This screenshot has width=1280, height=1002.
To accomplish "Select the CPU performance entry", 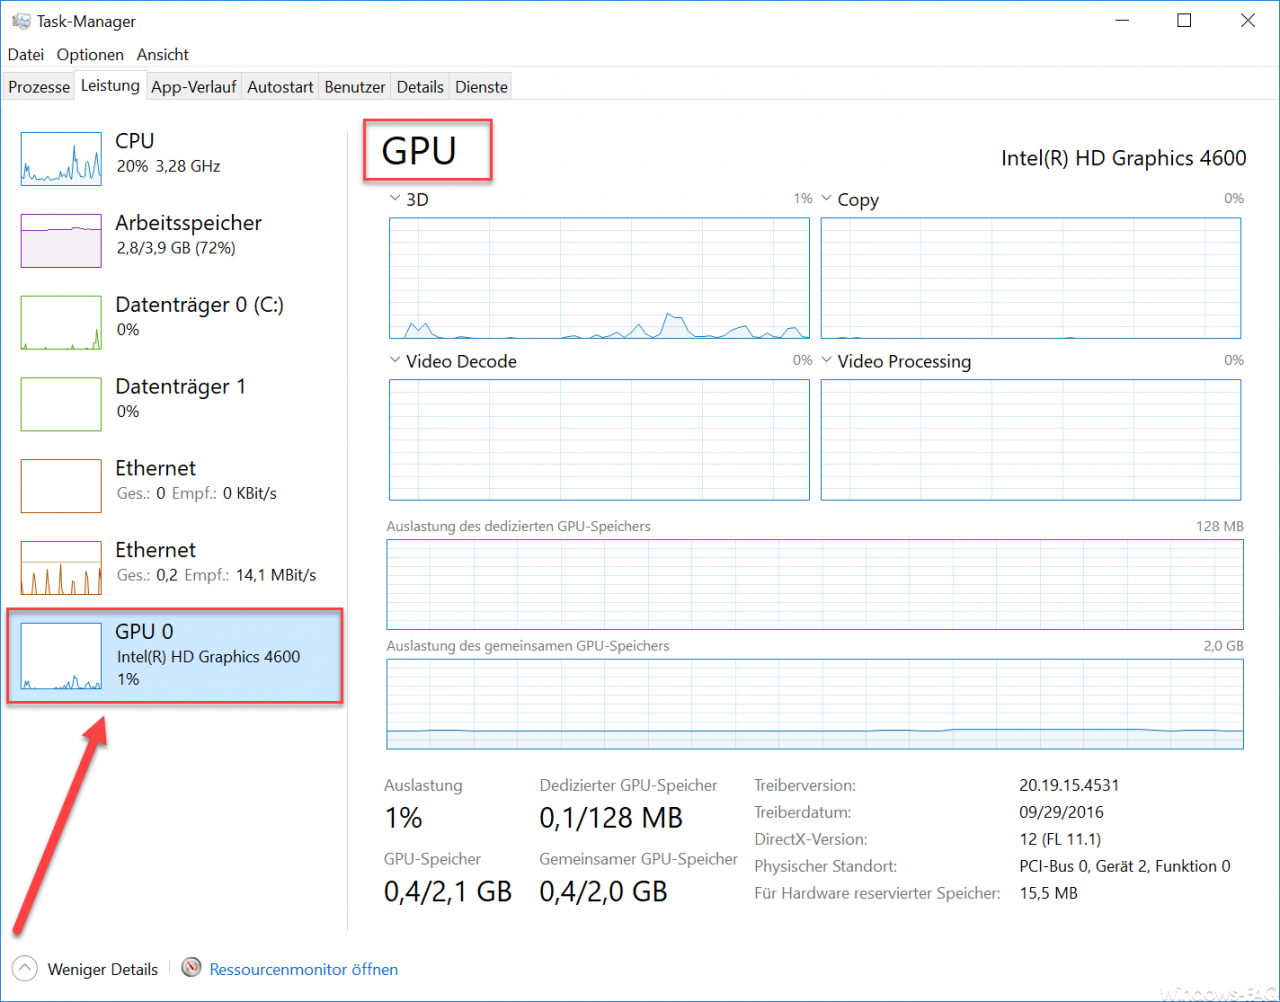I will 174,158.
